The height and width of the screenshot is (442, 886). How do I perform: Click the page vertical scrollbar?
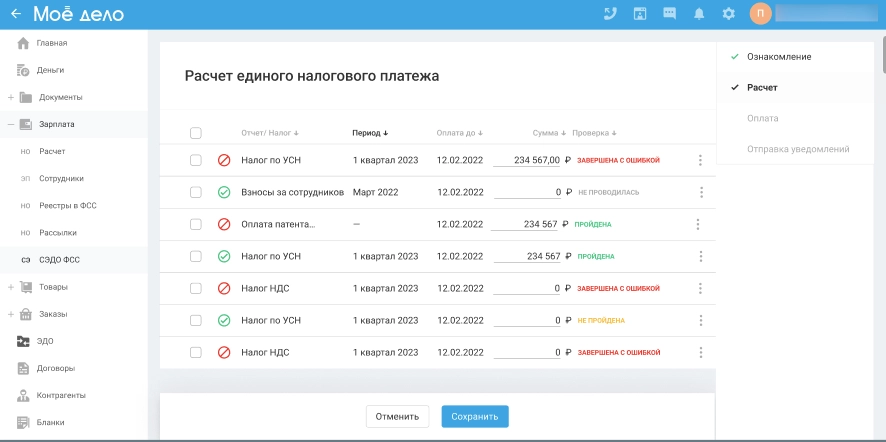pos(883,54)
